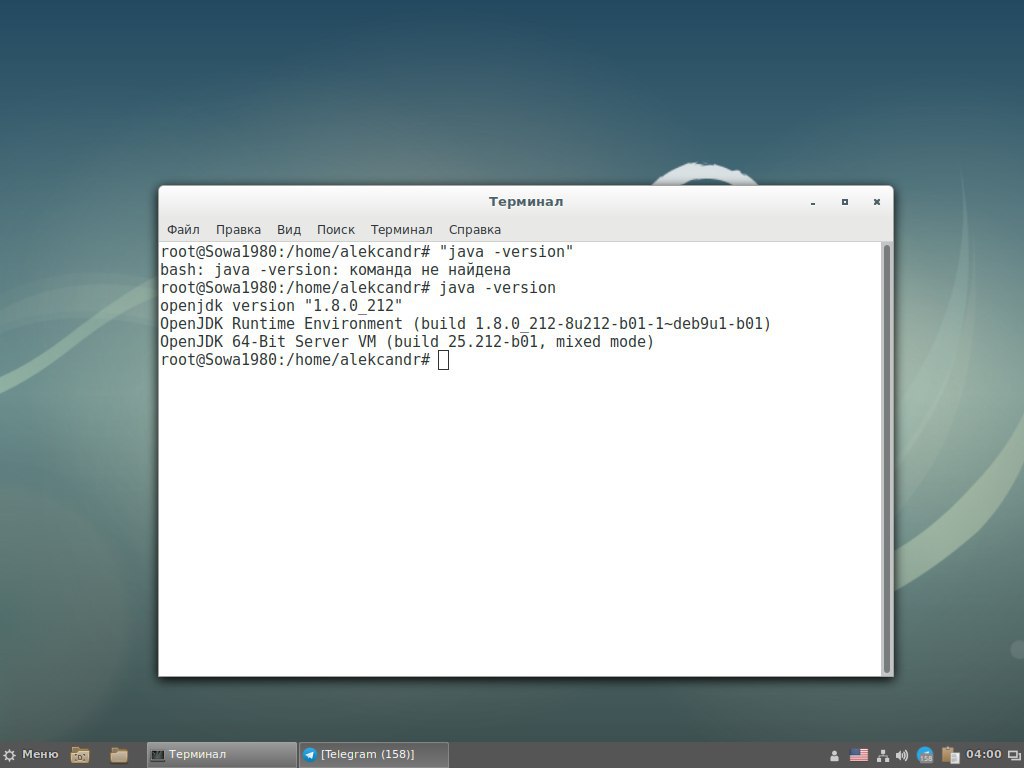Screen dimensions: 1024x768
Task: Click the terminal vertical scrollbar
Action: pos(887,458)
